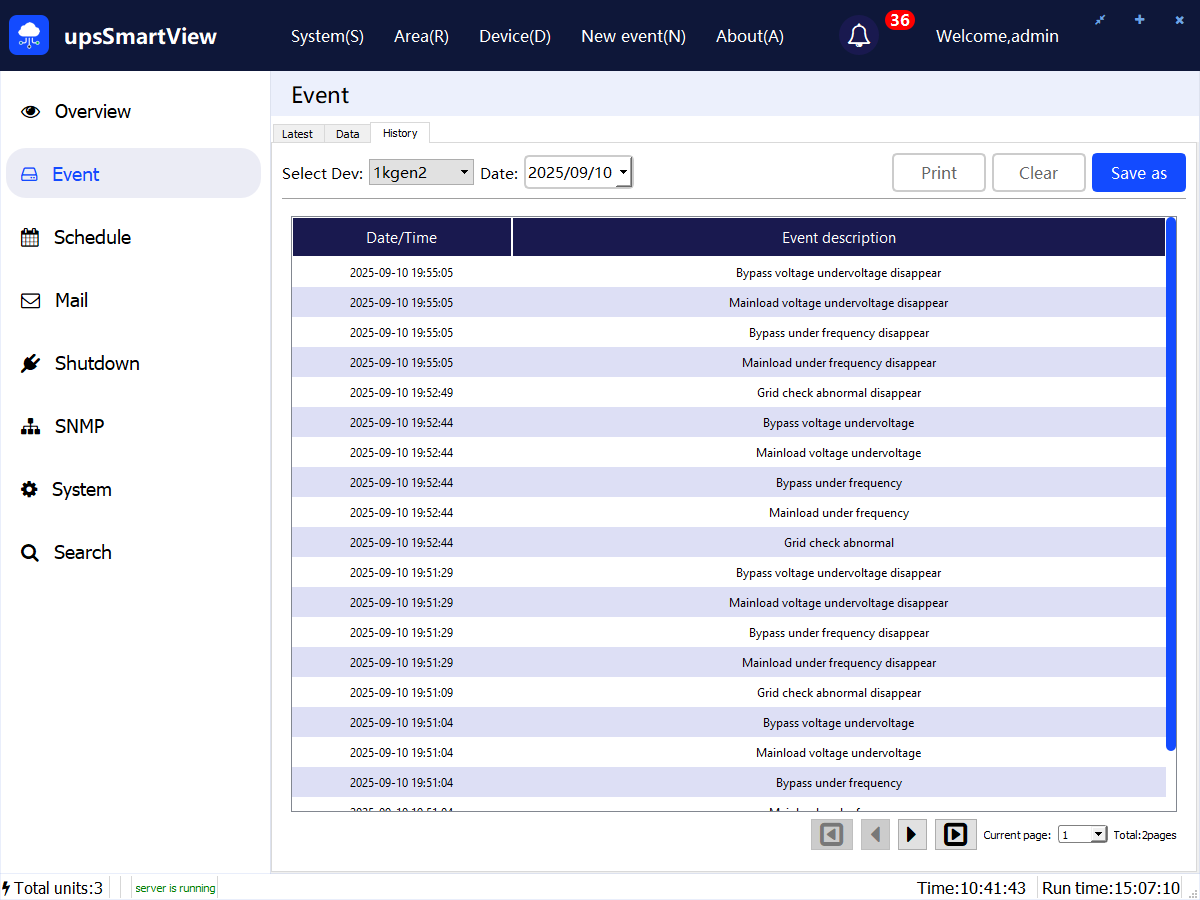Click the upsSmartView cloud logo

[29, 36]
